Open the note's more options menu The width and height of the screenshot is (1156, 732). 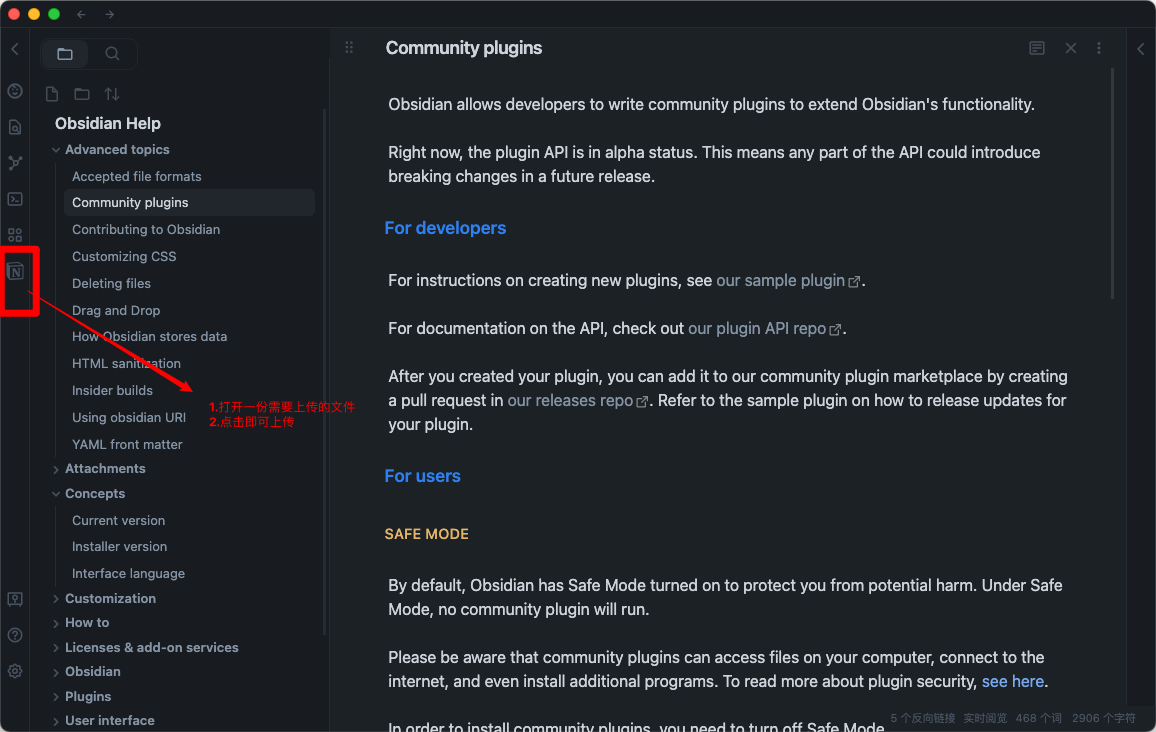[x=1099, y=48]
